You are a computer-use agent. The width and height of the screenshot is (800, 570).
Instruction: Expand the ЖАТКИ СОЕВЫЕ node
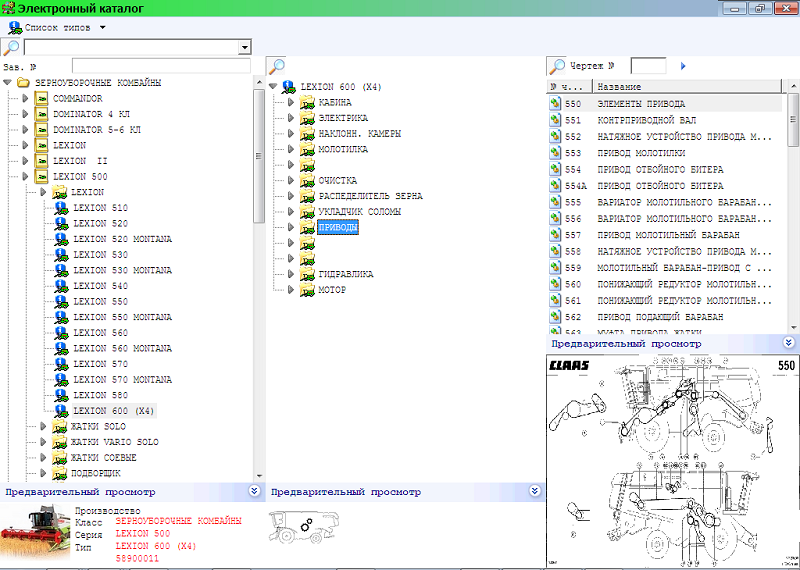(x=43, y=458)
